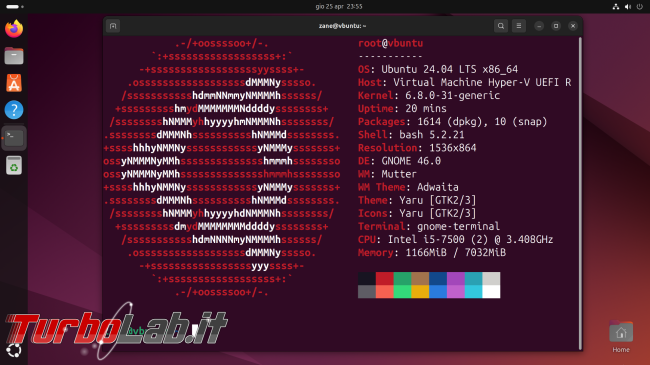
Task: Click the 'Theme: Yaru [GTK2/3]' line
Action: point(417,200)
